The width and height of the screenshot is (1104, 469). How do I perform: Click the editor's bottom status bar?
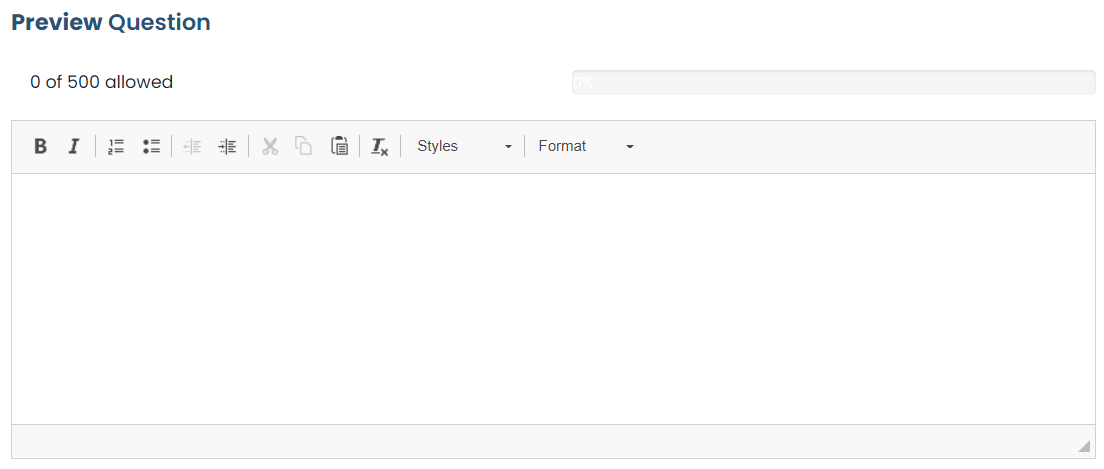(x=553, y=442)
